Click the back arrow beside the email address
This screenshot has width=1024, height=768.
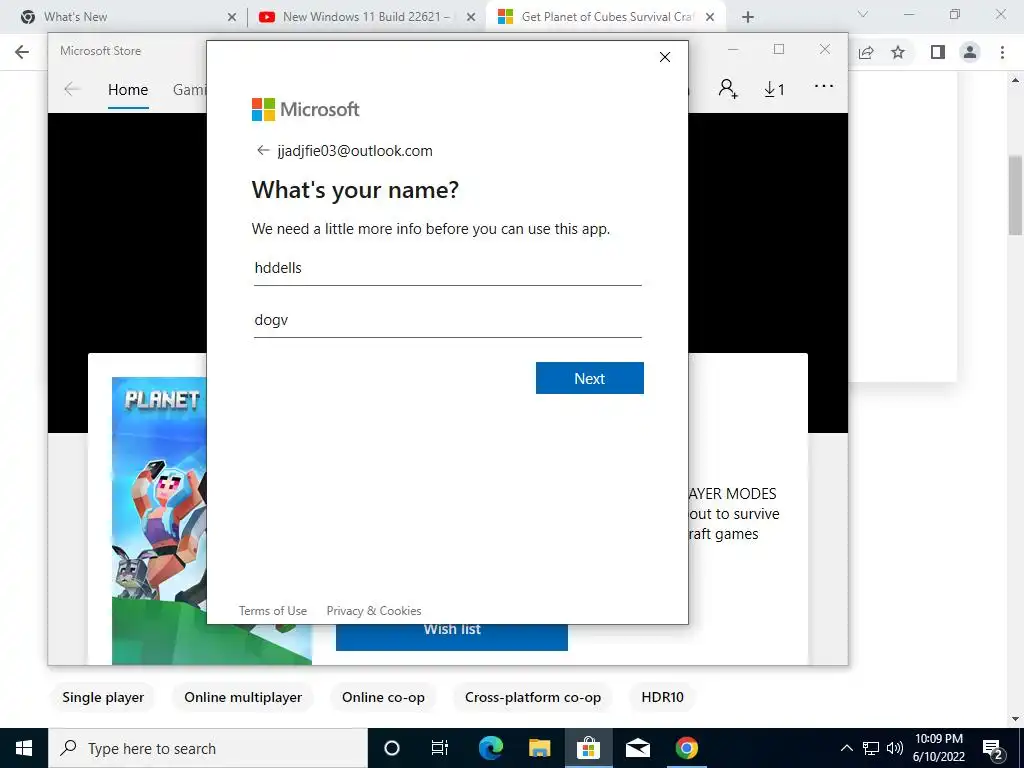click(x=263, y=151)
